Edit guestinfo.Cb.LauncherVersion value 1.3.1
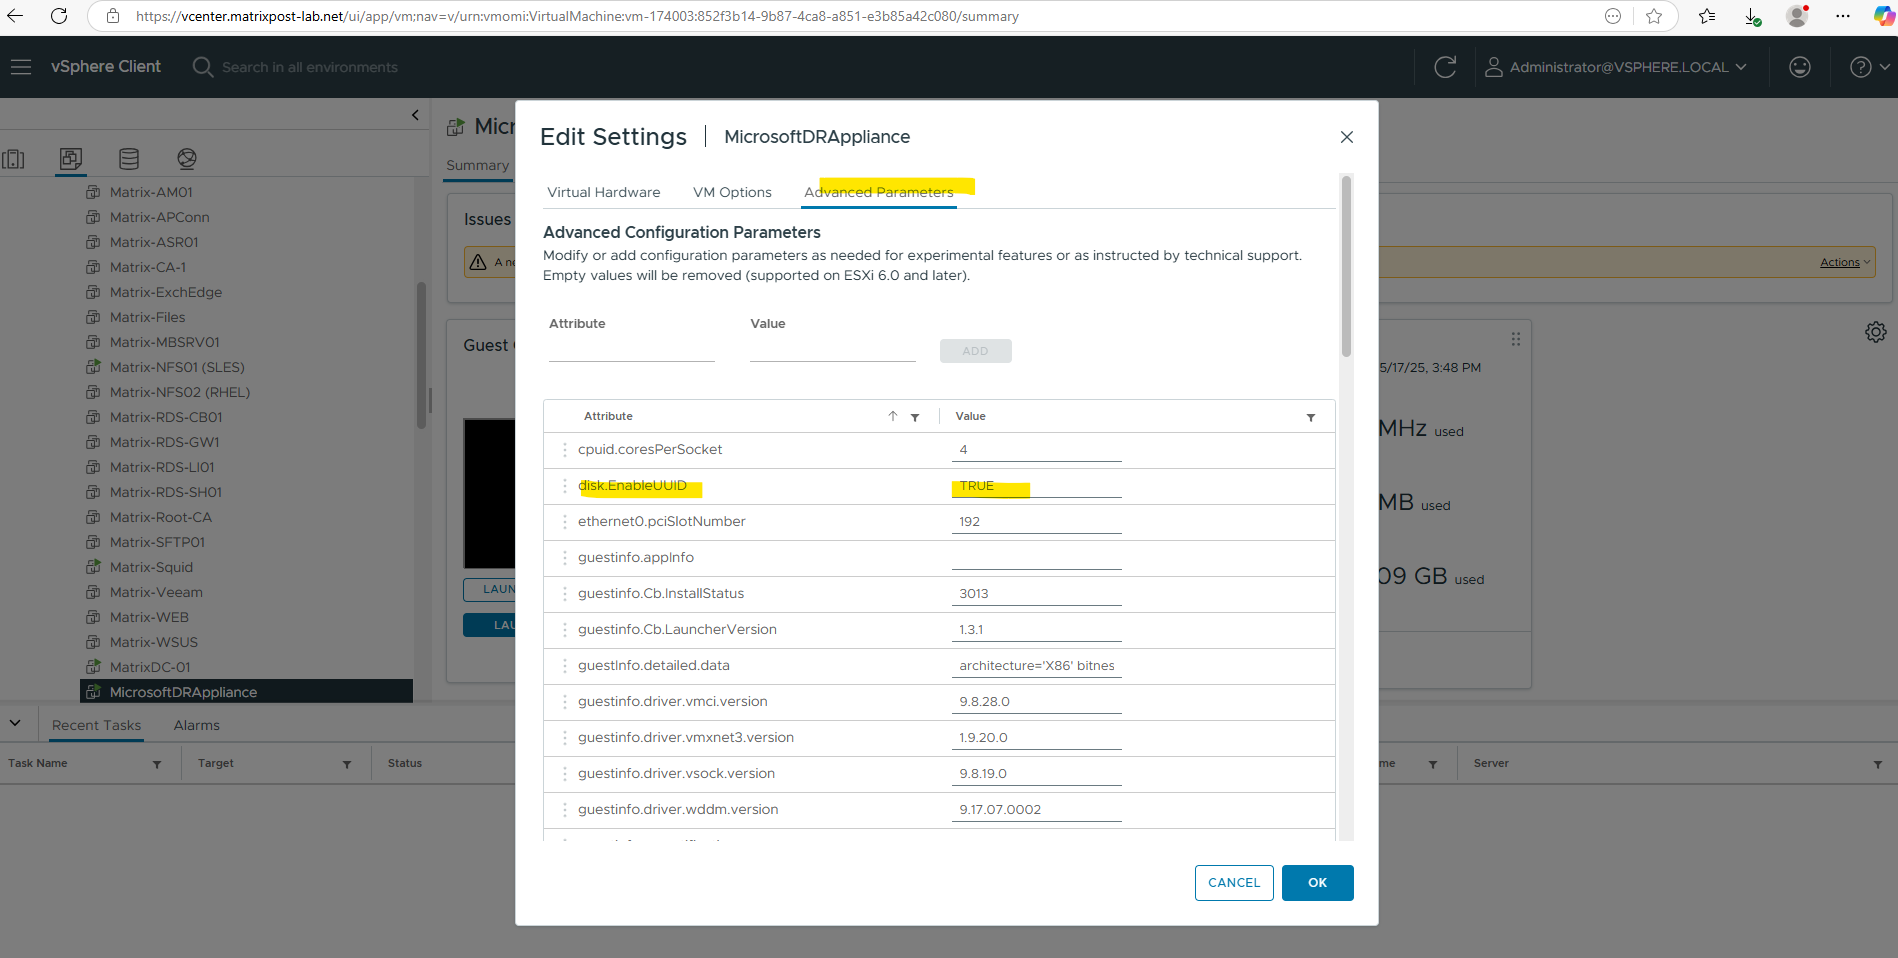This screenshot has height=958, width=1898. tap(1037, 630)
